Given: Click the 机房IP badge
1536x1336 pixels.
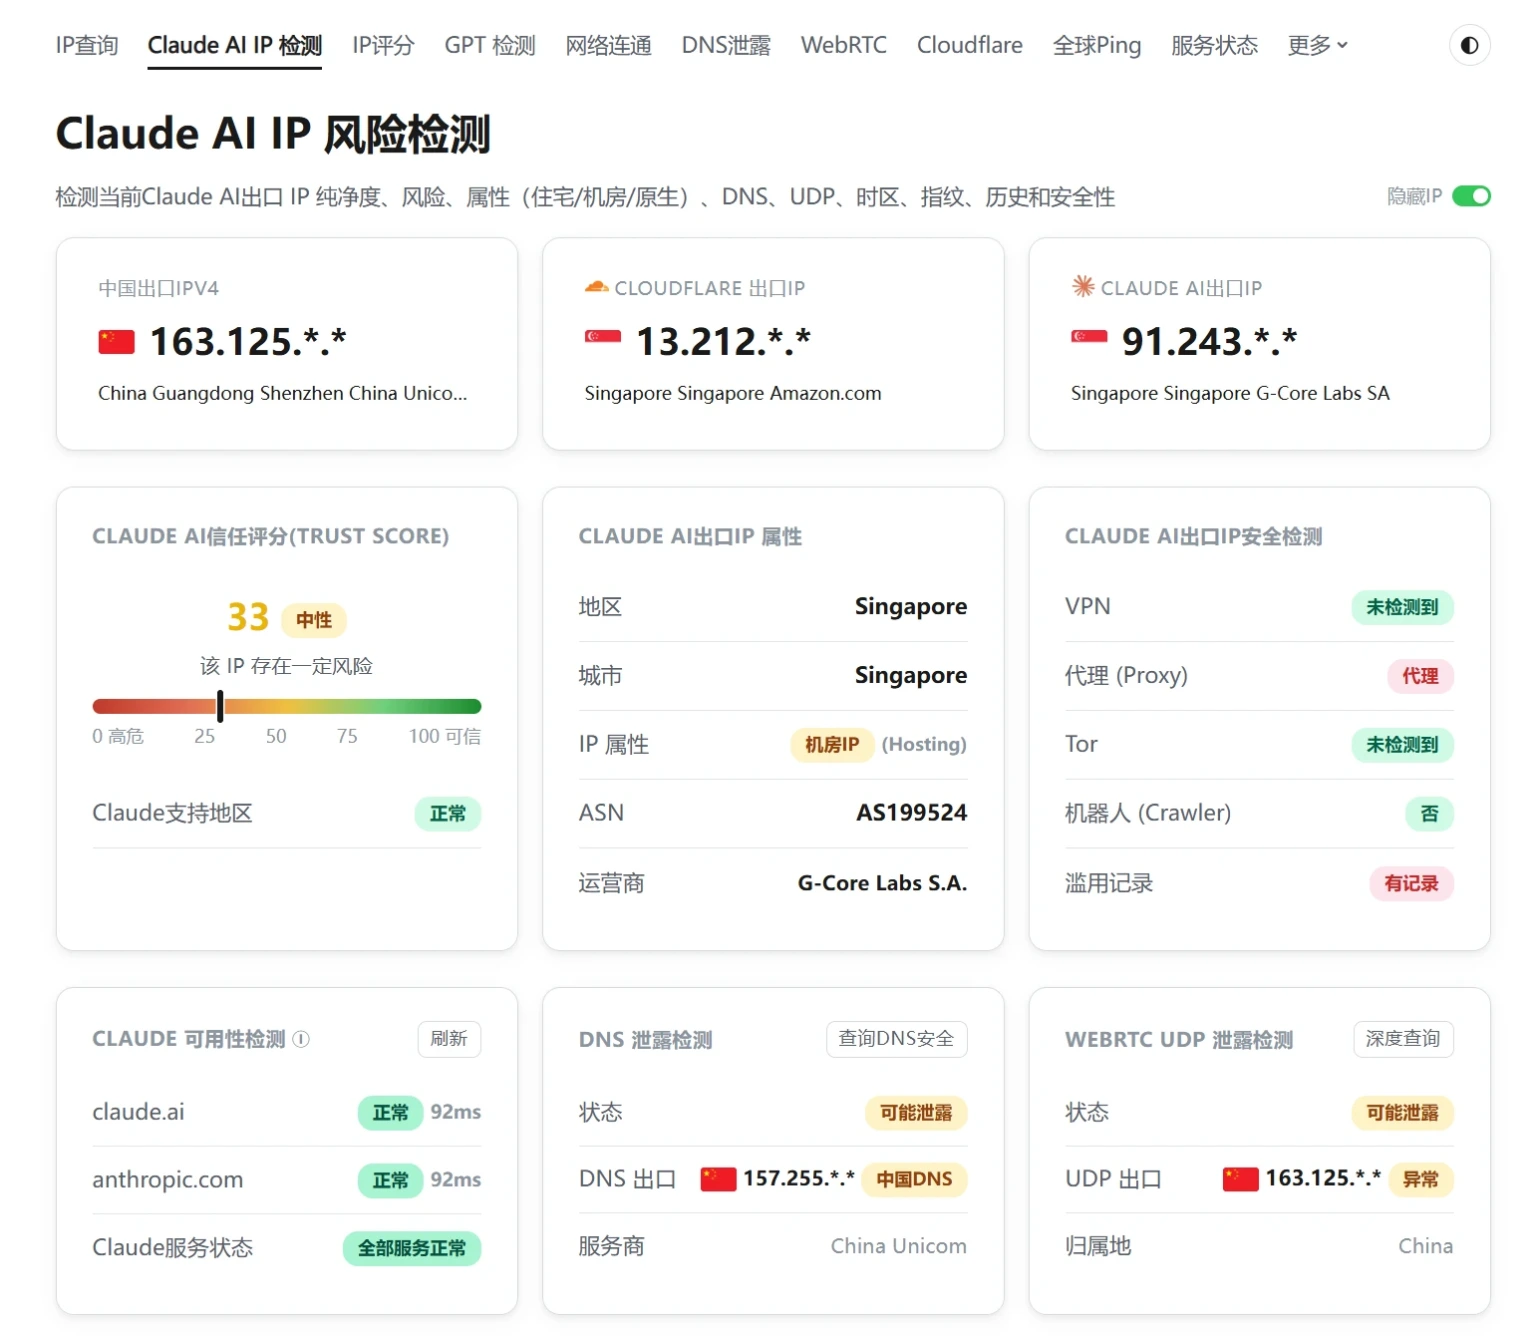Looking at the screenshot, I should tap(832, 745).
